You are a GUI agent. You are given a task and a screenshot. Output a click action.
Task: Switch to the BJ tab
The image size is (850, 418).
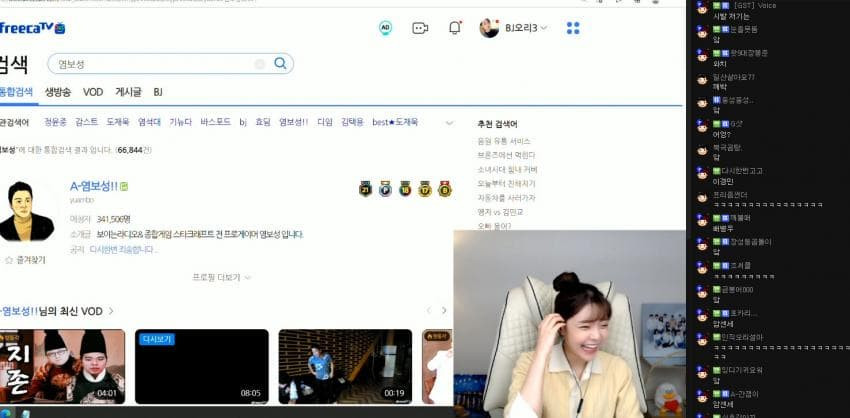coord(158,92)
